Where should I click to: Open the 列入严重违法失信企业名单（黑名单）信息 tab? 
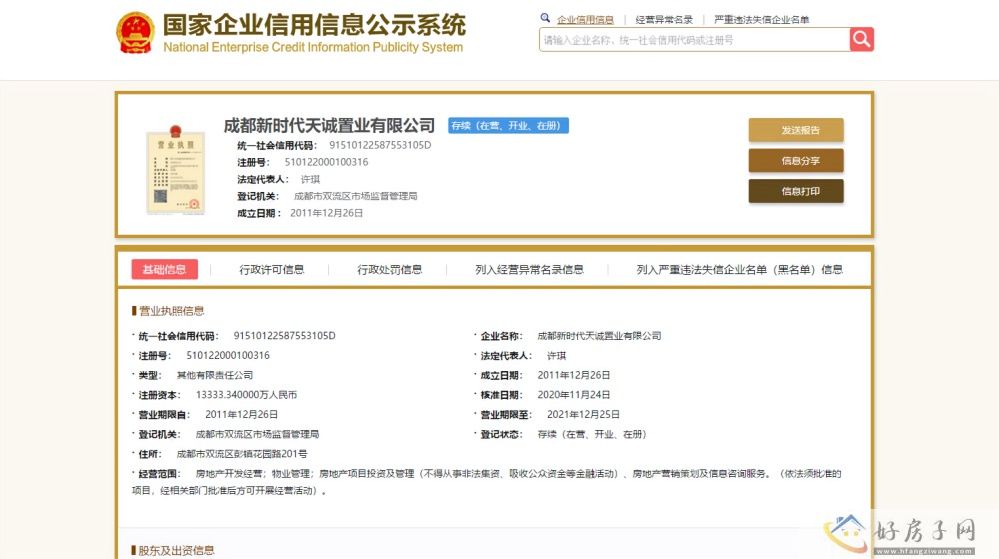point(739,270)
